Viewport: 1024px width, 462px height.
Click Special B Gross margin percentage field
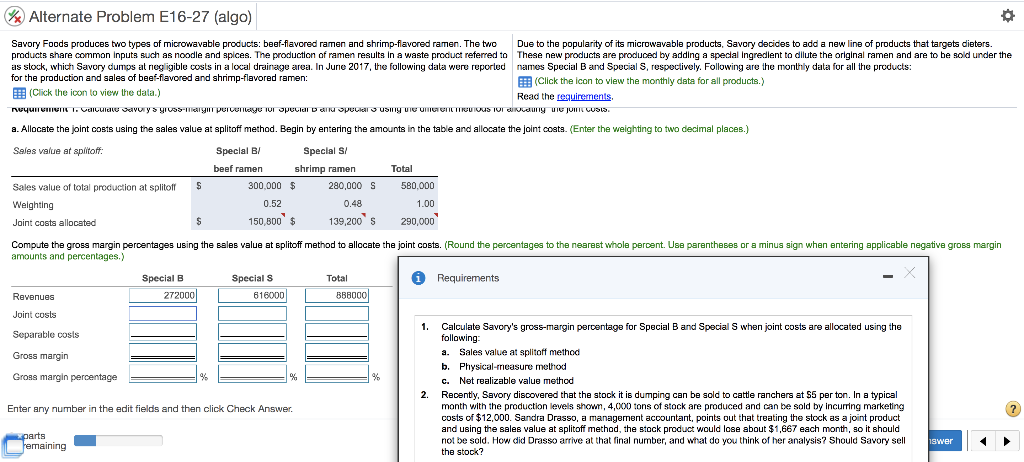point(163,376)
